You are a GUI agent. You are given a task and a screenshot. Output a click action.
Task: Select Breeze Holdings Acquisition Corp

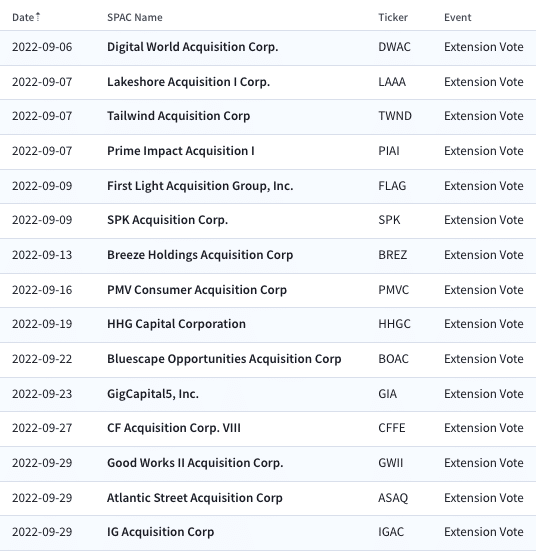coord(200,255)
